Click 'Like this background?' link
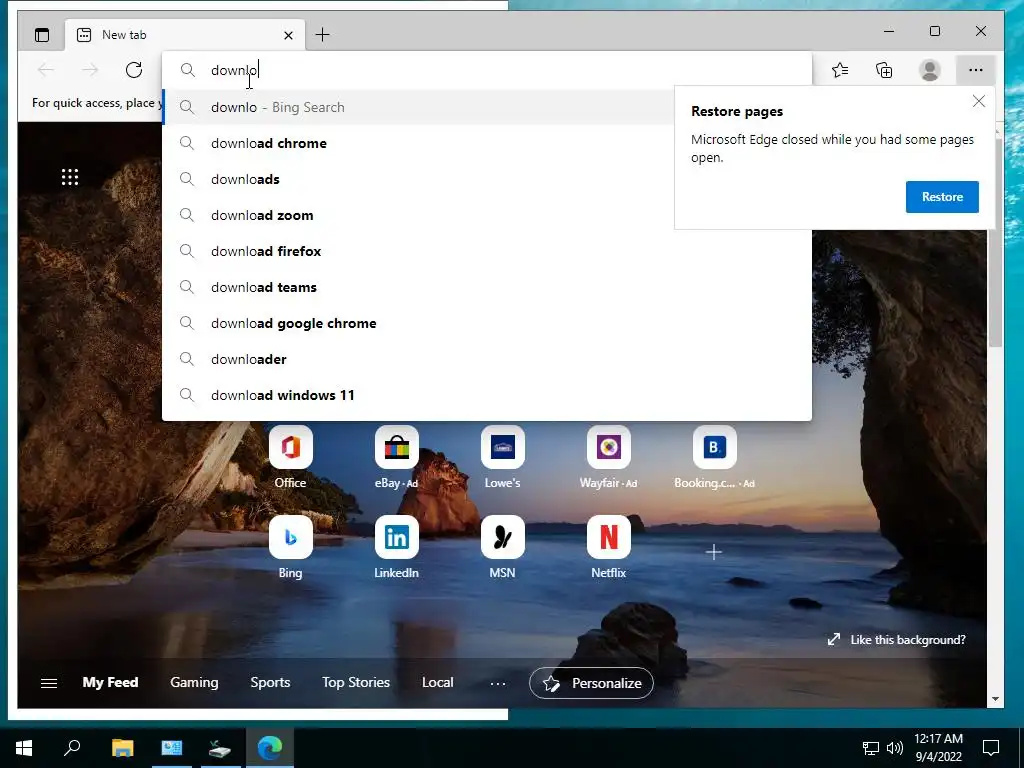The height and width of the screenshot is (768, 1024). (x=897, y=640)
